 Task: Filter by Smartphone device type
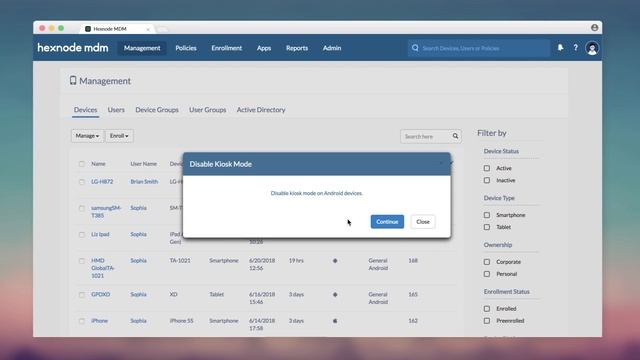coord(487,215)
